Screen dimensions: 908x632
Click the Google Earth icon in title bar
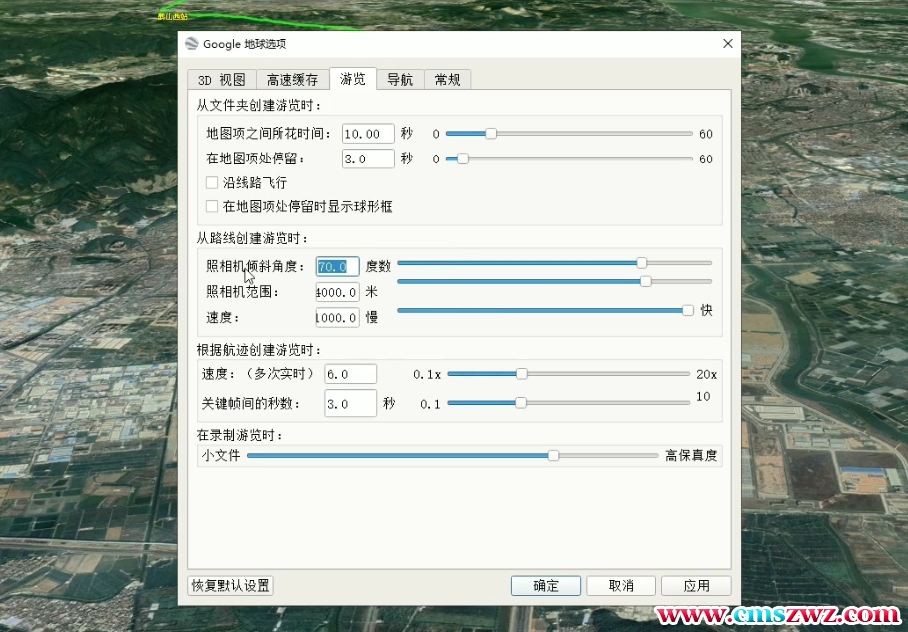click(x=192, y=44)
